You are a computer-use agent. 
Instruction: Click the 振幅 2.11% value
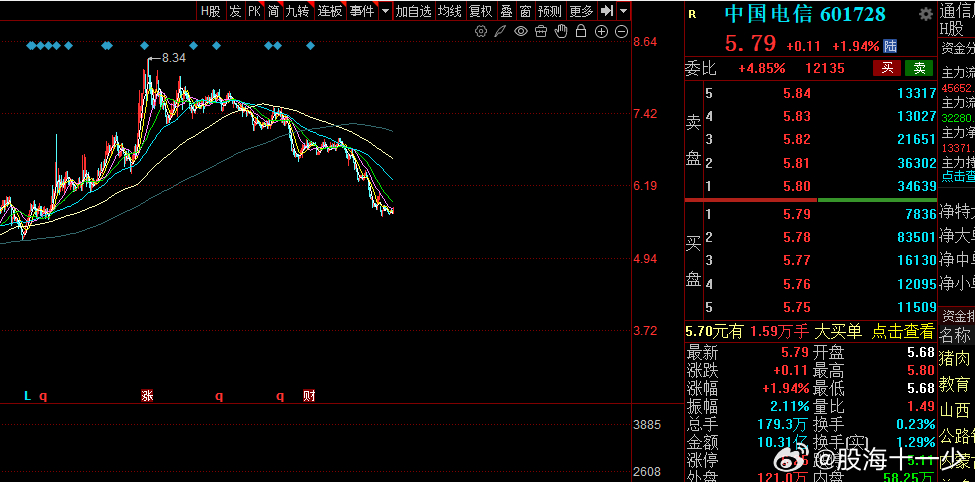click(x=790, y=407)
